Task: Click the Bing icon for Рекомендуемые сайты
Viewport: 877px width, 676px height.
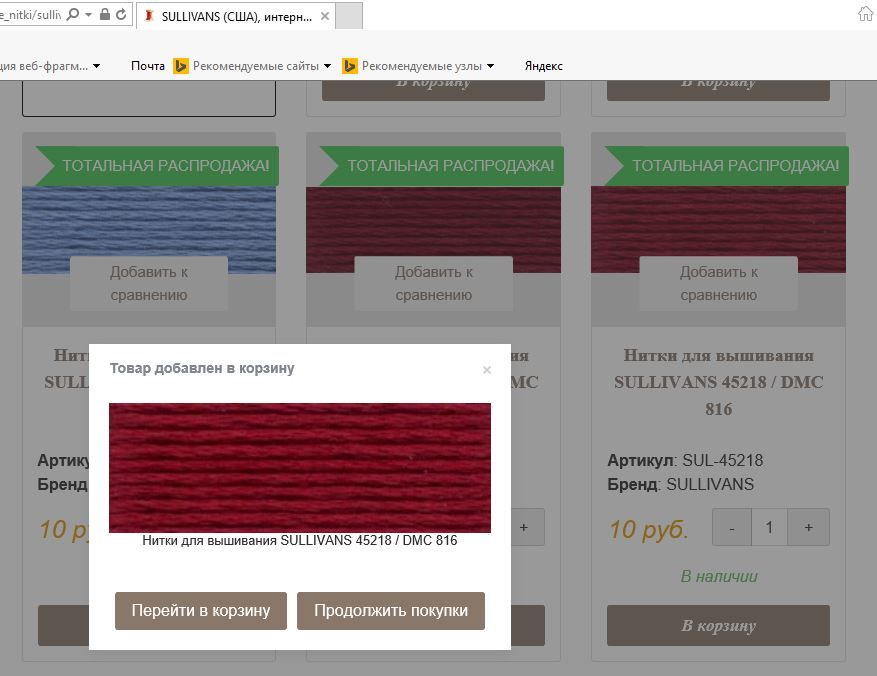Action: coord(181,66)
